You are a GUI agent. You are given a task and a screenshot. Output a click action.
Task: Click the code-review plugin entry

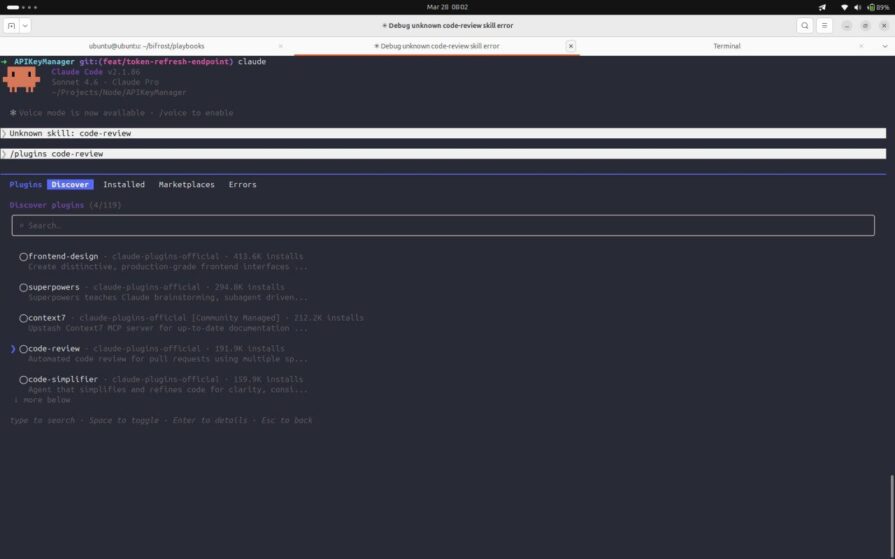click(54, 349)
